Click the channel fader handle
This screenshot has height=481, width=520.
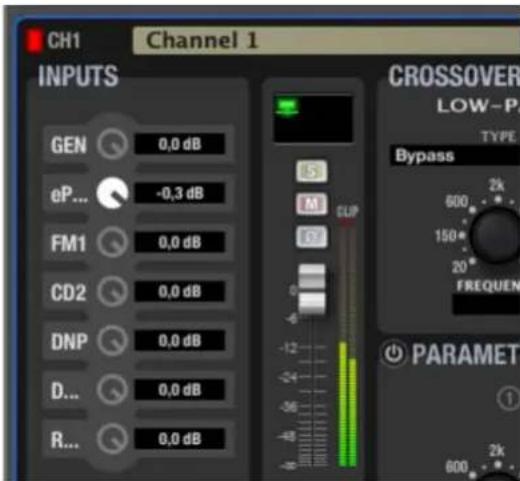tap(312, 289)
